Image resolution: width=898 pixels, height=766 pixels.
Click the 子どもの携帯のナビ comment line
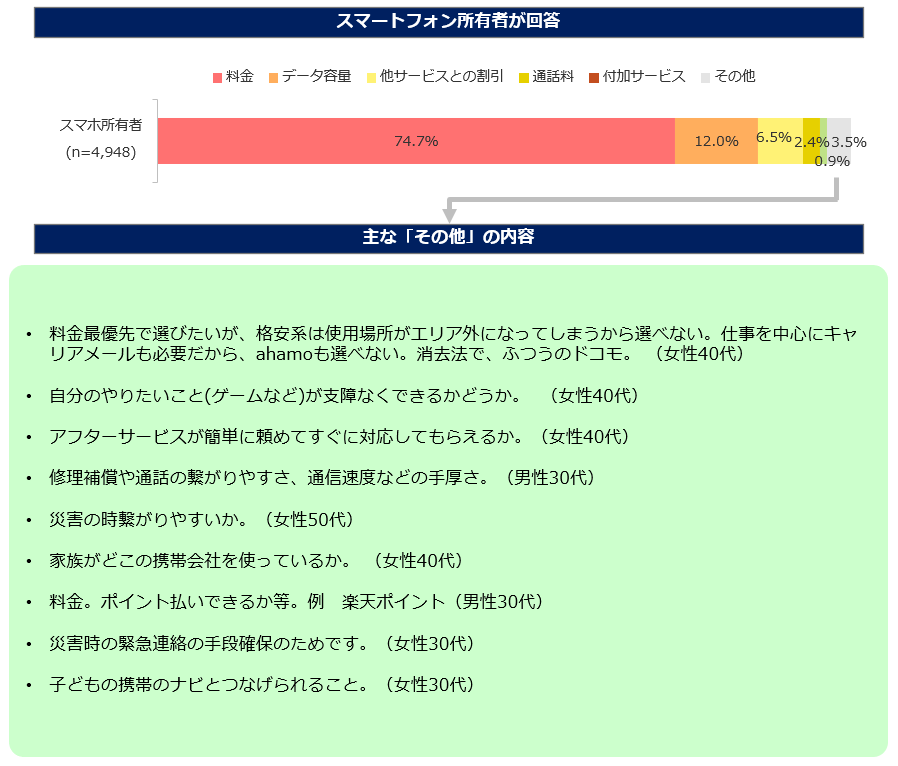click(x=262, y=685)
